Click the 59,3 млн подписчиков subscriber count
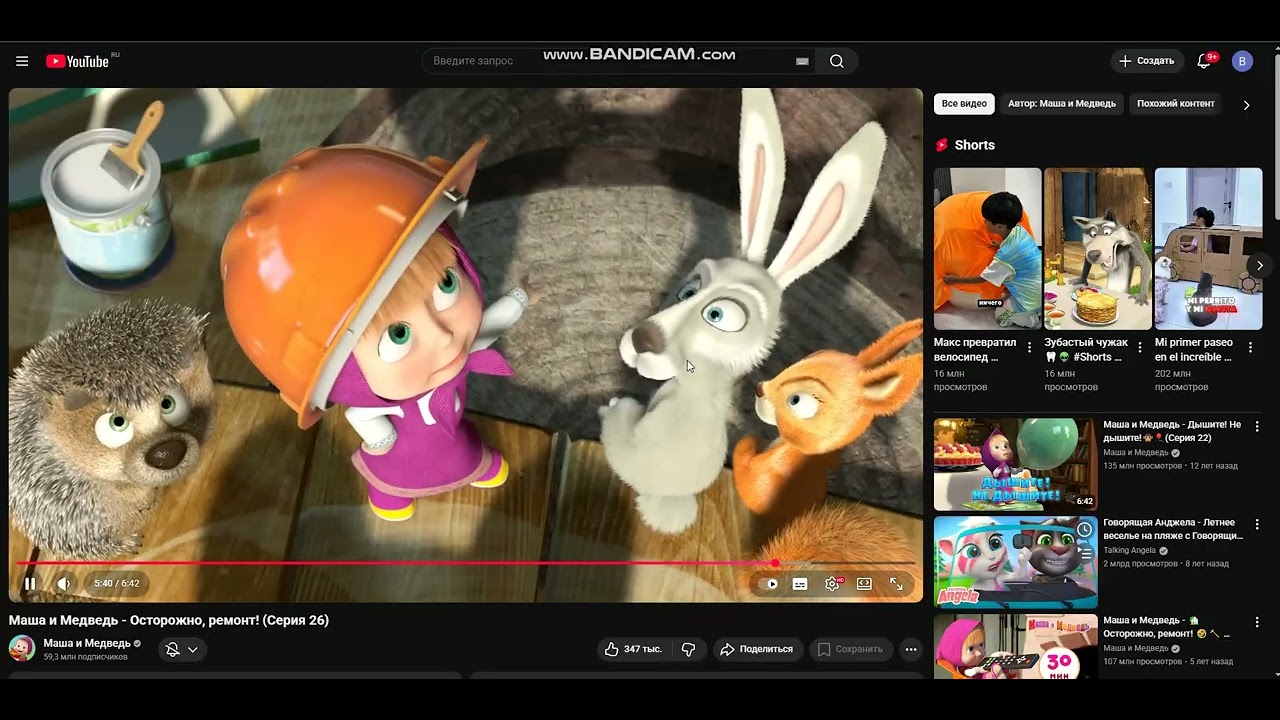This screenshot has height=720, width=1280. click(85, 657)
